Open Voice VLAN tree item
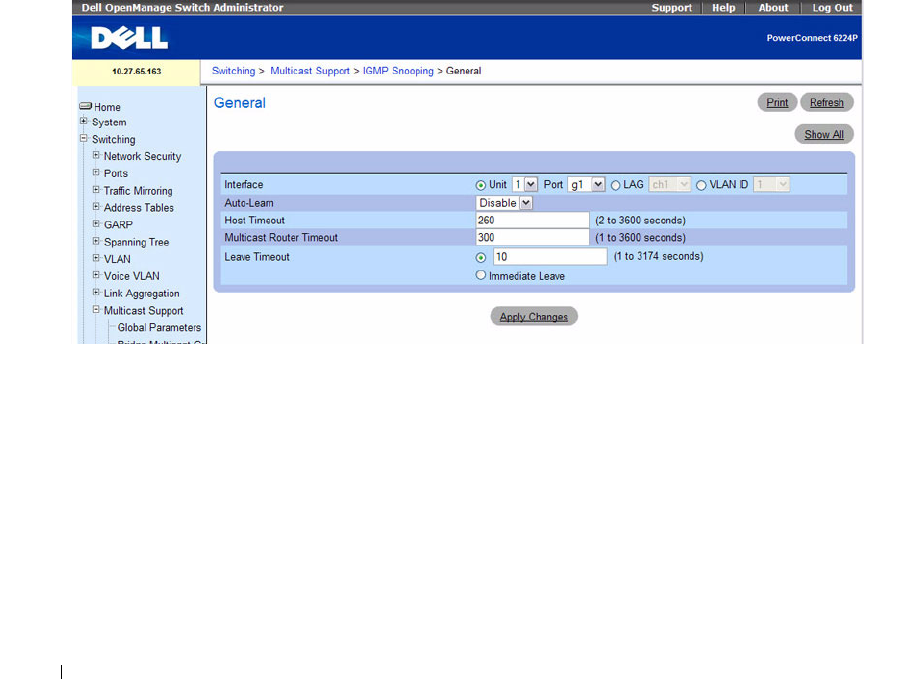 point(131,276)
